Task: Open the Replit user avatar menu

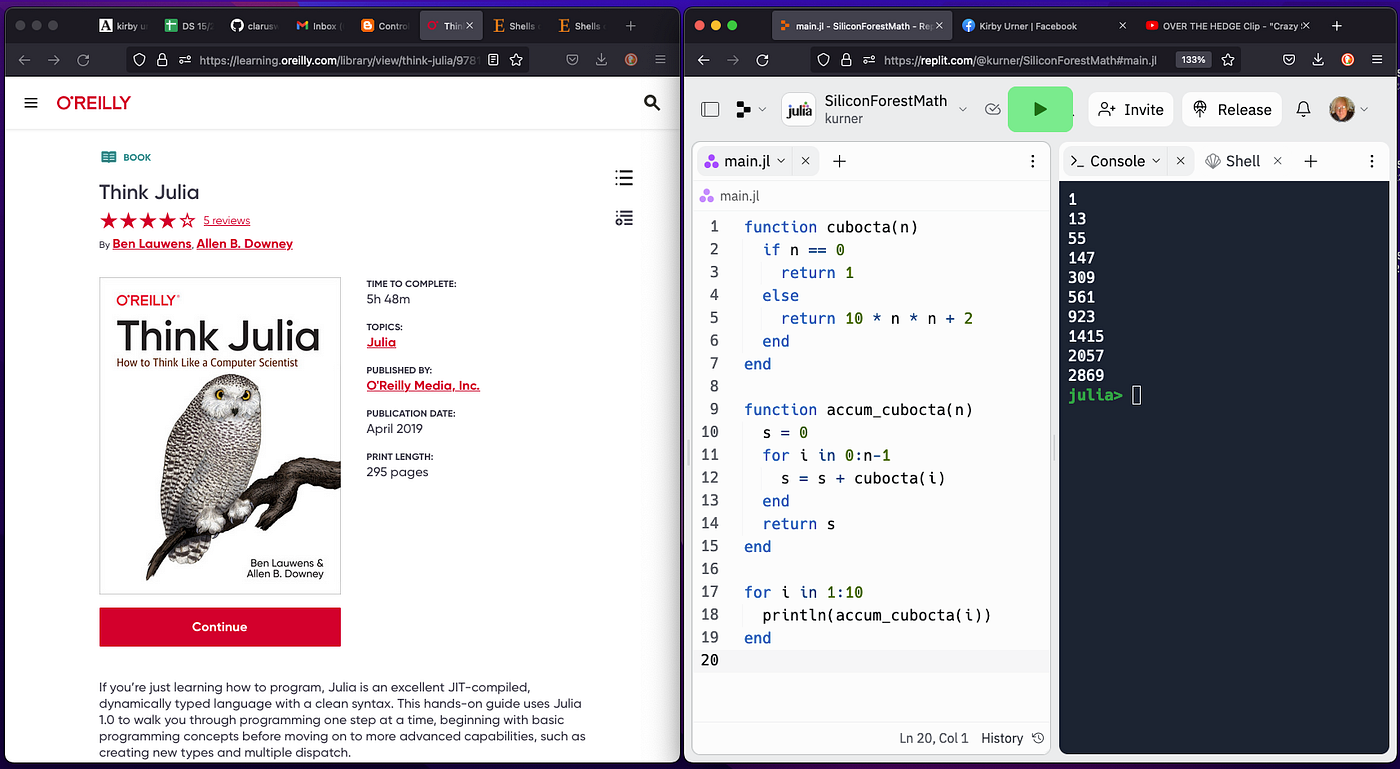Action: click(1348, 109)
